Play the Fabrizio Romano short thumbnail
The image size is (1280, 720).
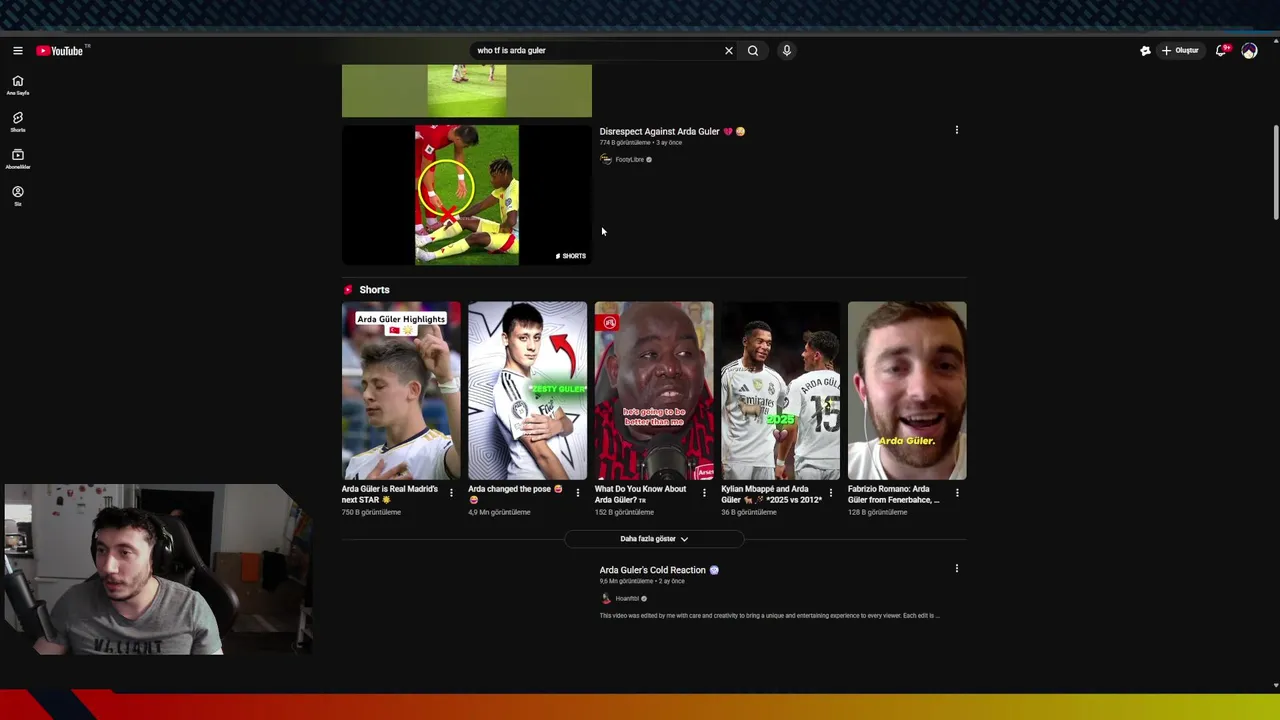(907, 391)
